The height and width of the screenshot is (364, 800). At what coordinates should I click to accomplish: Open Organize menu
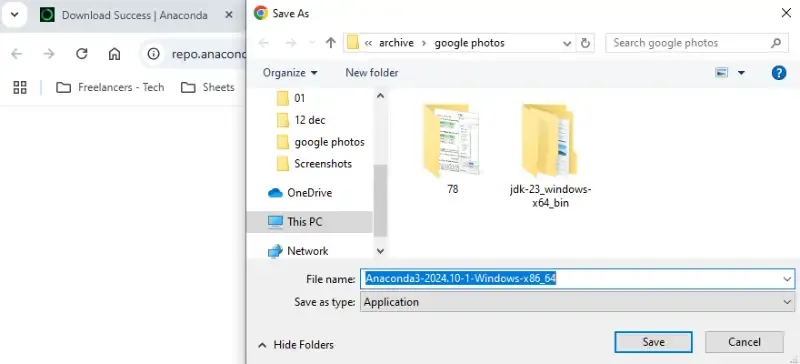click(x=290, y=73)
